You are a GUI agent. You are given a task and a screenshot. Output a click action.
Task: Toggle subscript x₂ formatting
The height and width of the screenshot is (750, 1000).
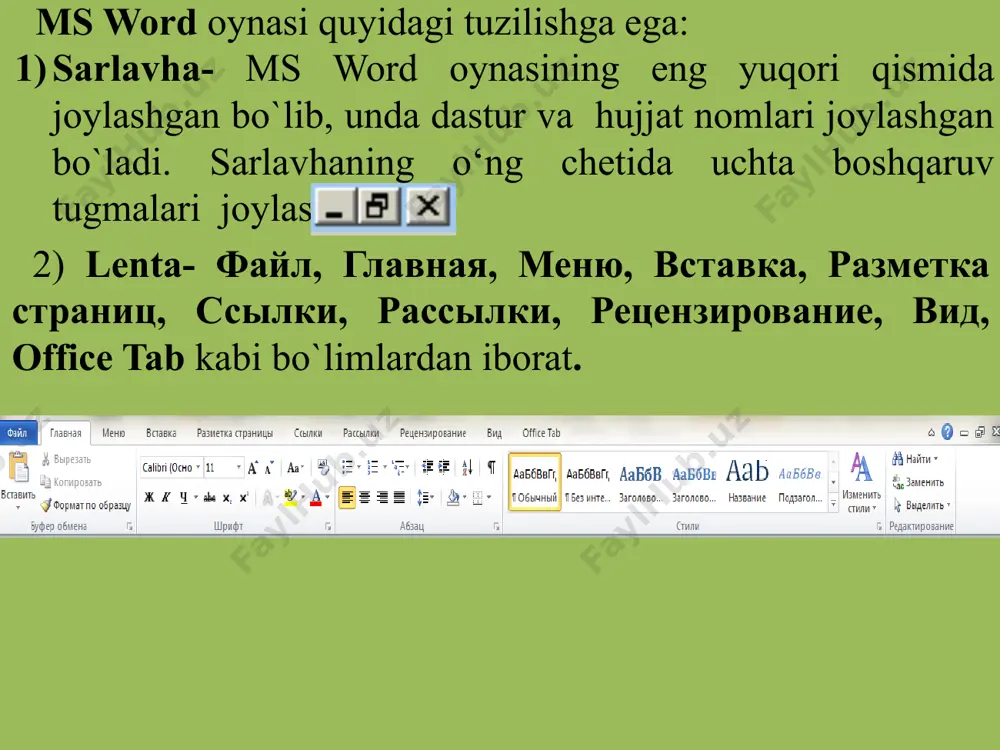coord(227,498)
